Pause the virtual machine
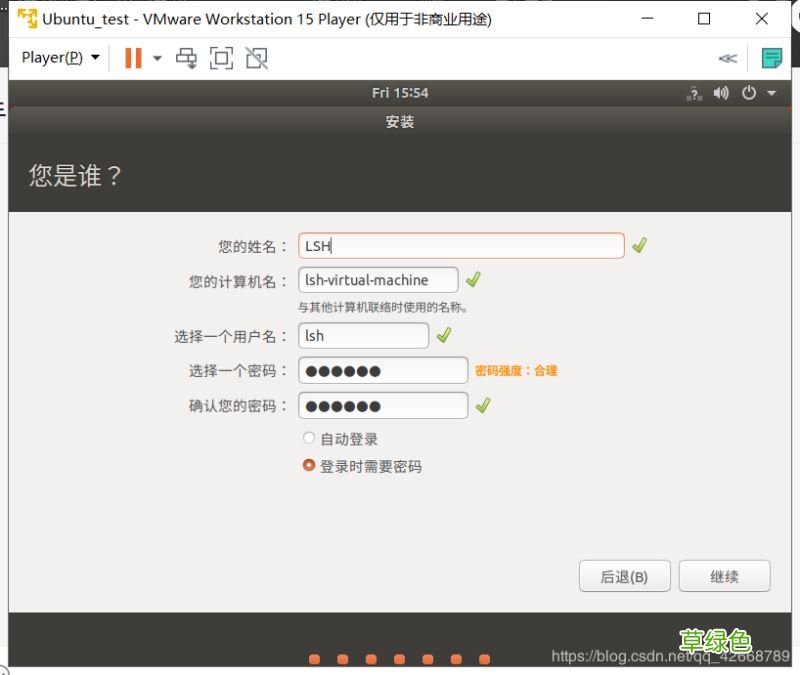Image resolution: width=800 pixels, height=675 pixels. click(133, 58)
